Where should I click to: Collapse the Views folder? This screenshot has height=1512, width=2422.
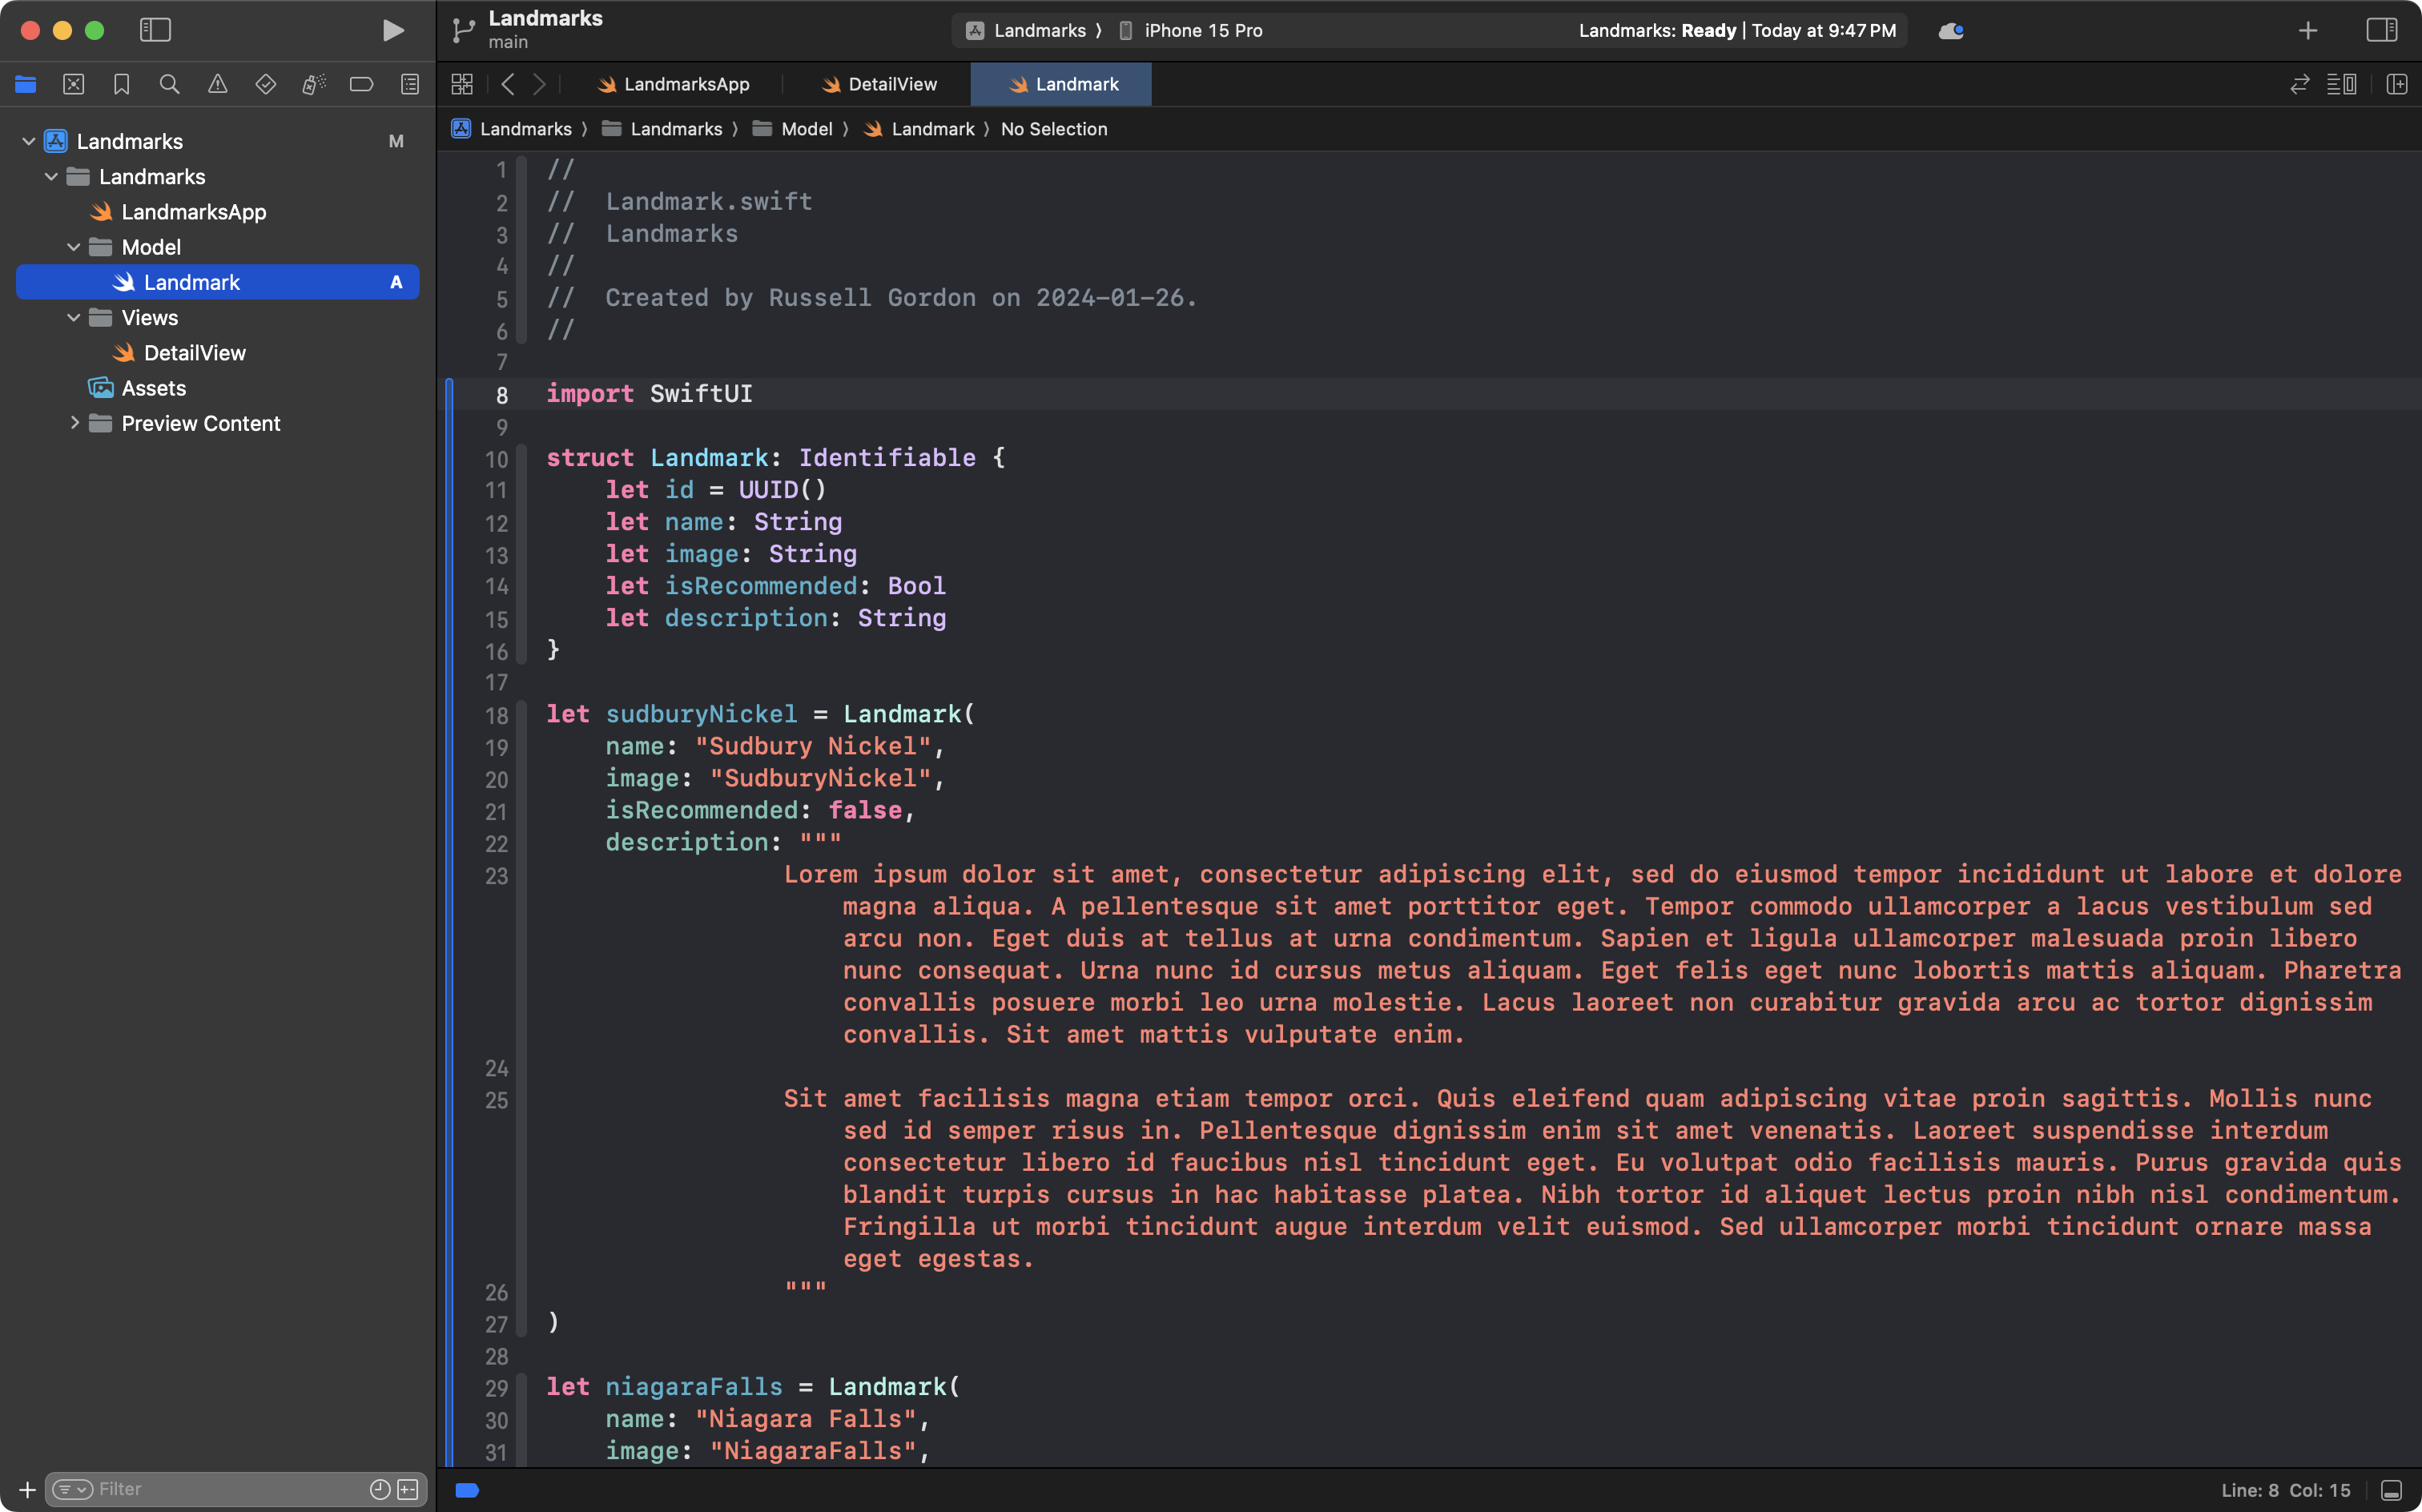click(x=72, y=317)
